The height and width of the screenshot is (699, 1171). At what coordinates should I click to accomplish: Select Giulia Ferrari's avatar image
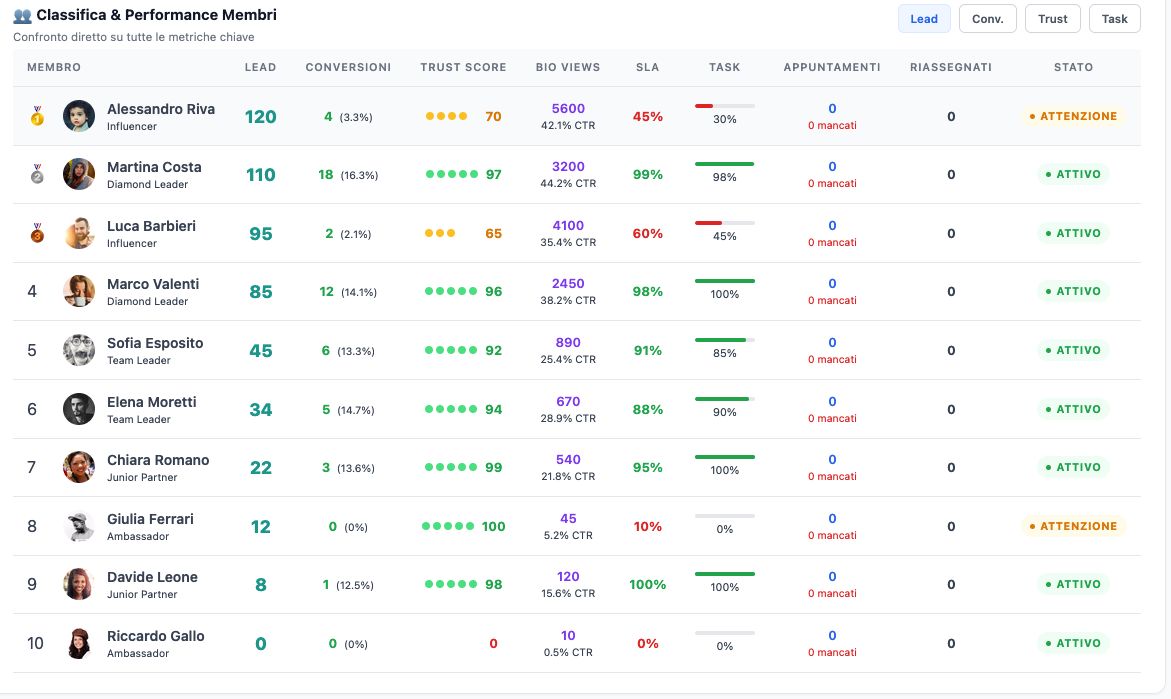(79, 526)
